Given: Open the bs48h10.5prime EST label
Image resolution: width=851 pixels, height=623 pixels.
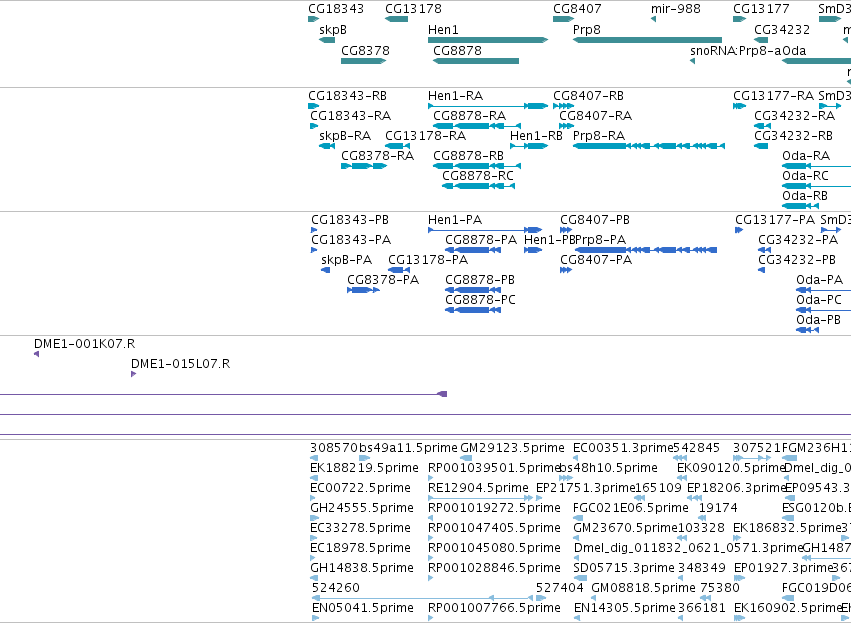Looking at the screenshot, I should [x=608, y=468].
